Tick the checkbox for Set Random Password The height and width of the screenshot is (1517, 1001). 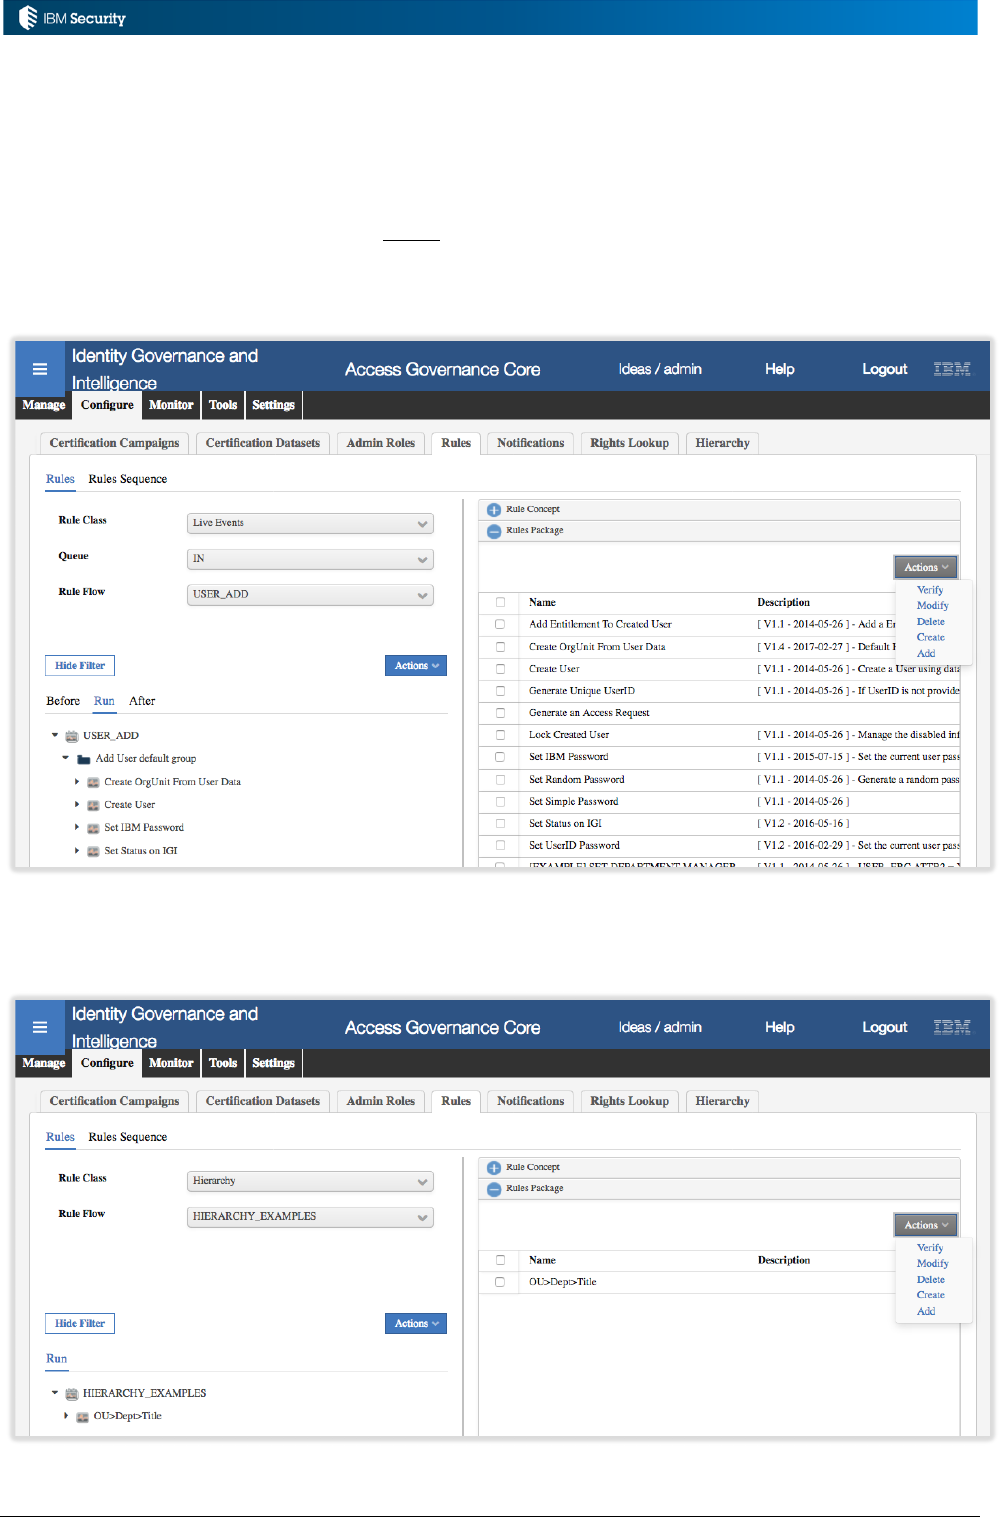coord(500,780)
